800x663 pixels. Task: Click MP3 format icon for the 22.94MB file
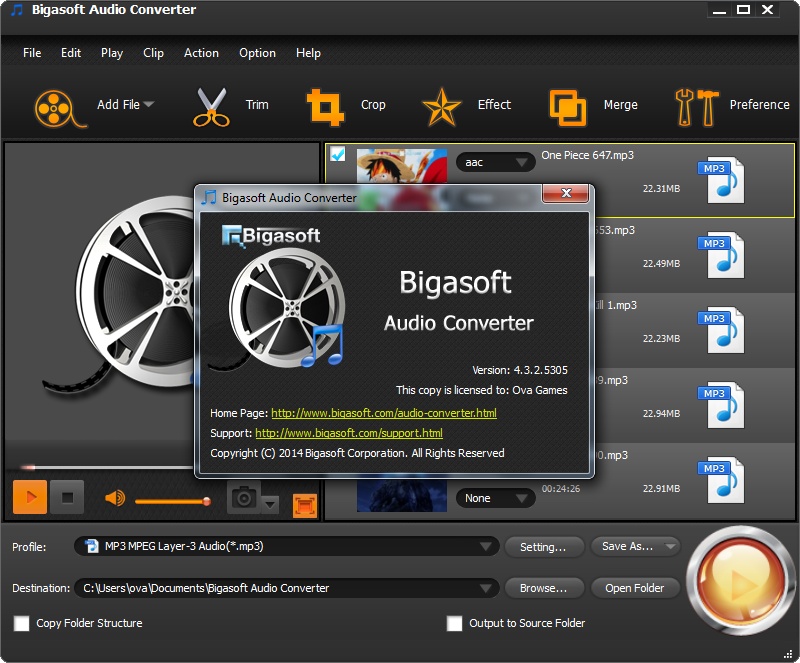pos(721,405)
